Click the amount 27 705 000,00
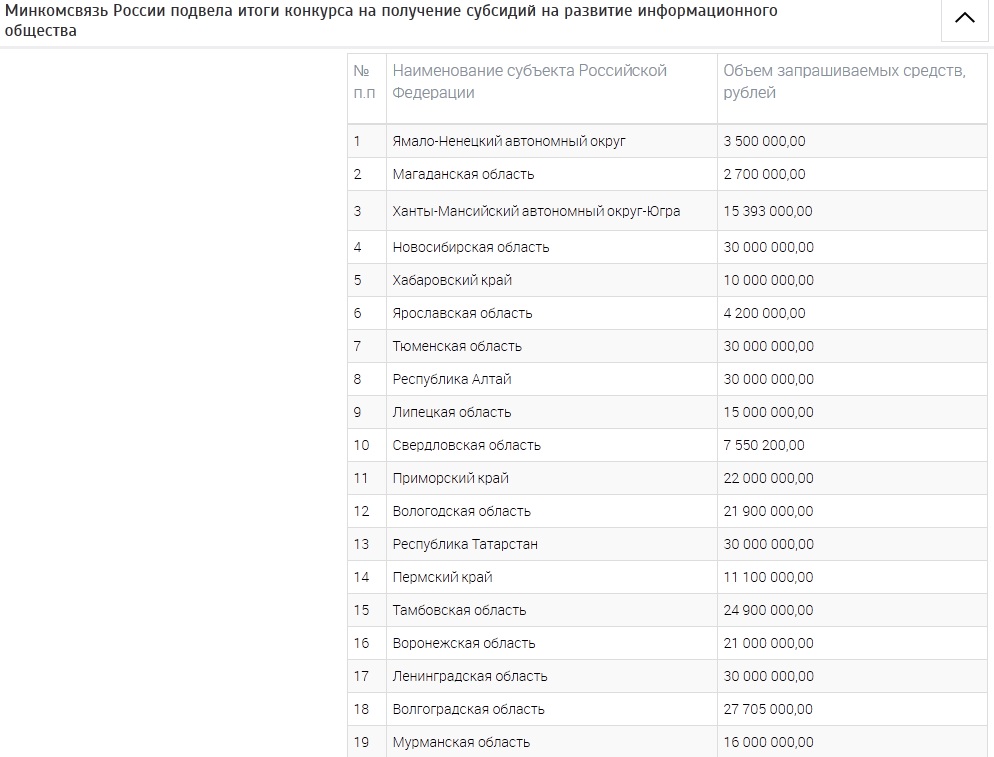The width and height of the screenshot is (994, 757). click(x=768, y=709)
